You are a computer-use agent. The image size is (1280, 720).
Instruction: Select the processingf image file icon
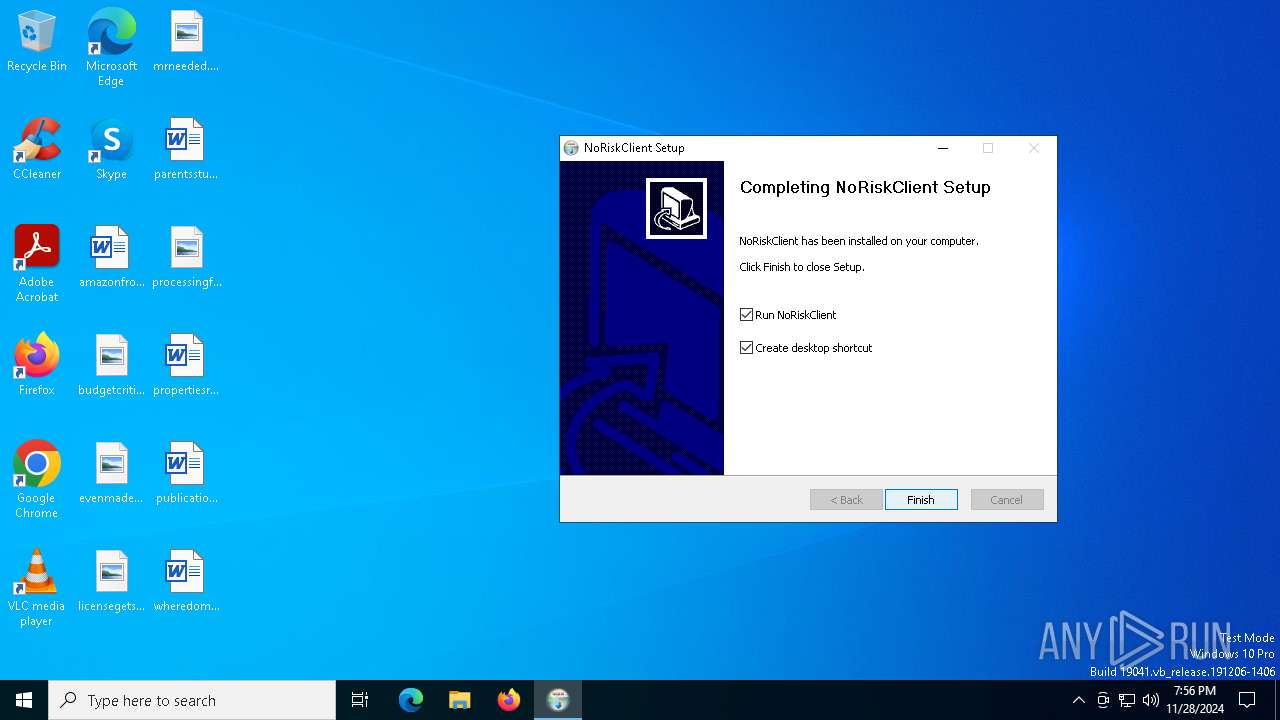click(x=186, y=258)
